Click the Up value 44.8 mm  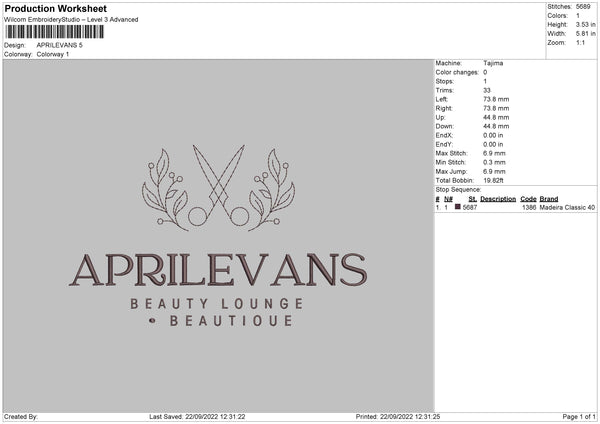(x=496, y=117)
